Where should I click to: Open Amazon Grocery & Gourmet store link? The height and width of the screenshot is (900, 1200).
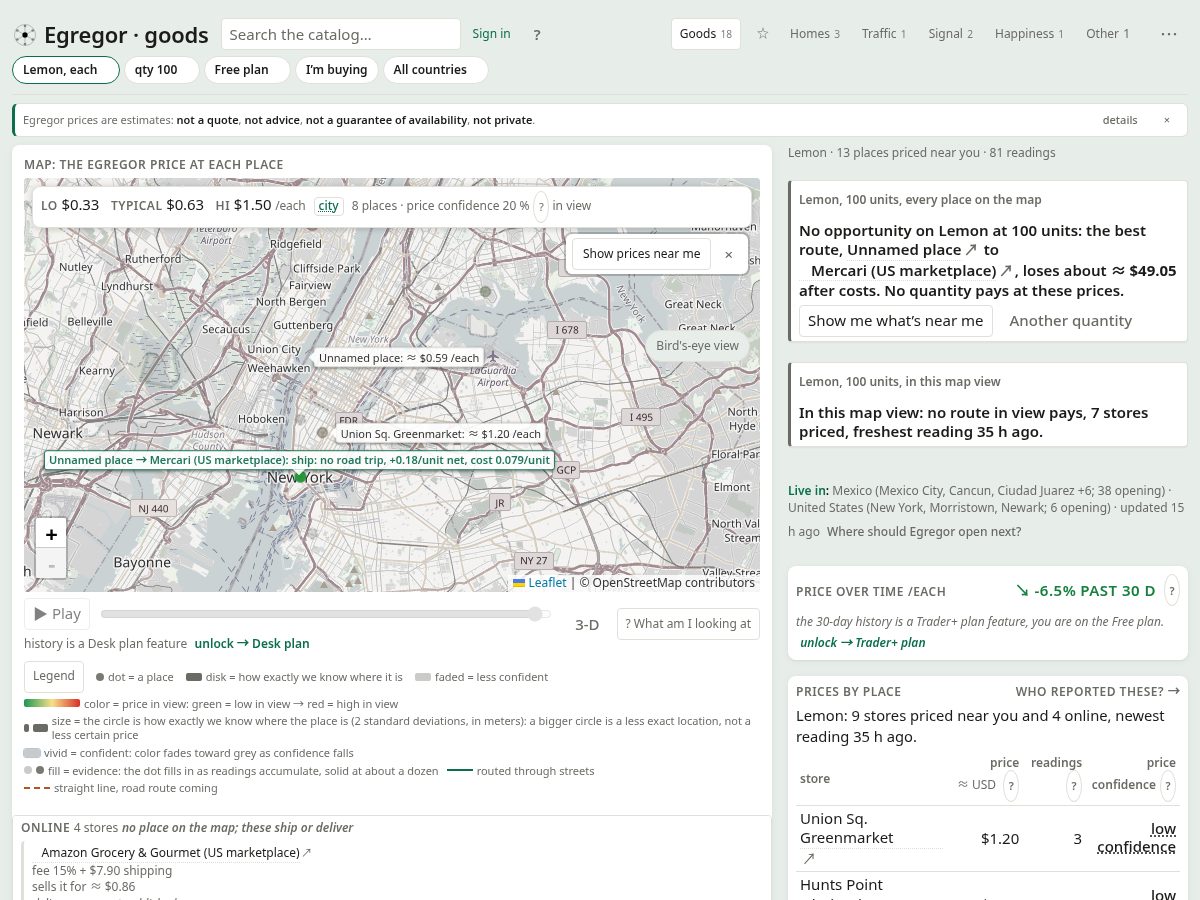tap(170, 853)
